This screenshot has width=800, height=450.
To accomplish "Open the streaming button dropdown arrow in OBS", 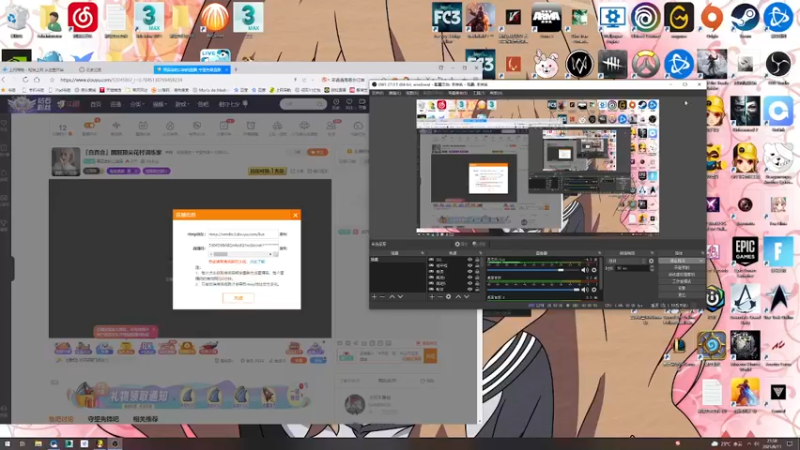I will tap(701, 261).
